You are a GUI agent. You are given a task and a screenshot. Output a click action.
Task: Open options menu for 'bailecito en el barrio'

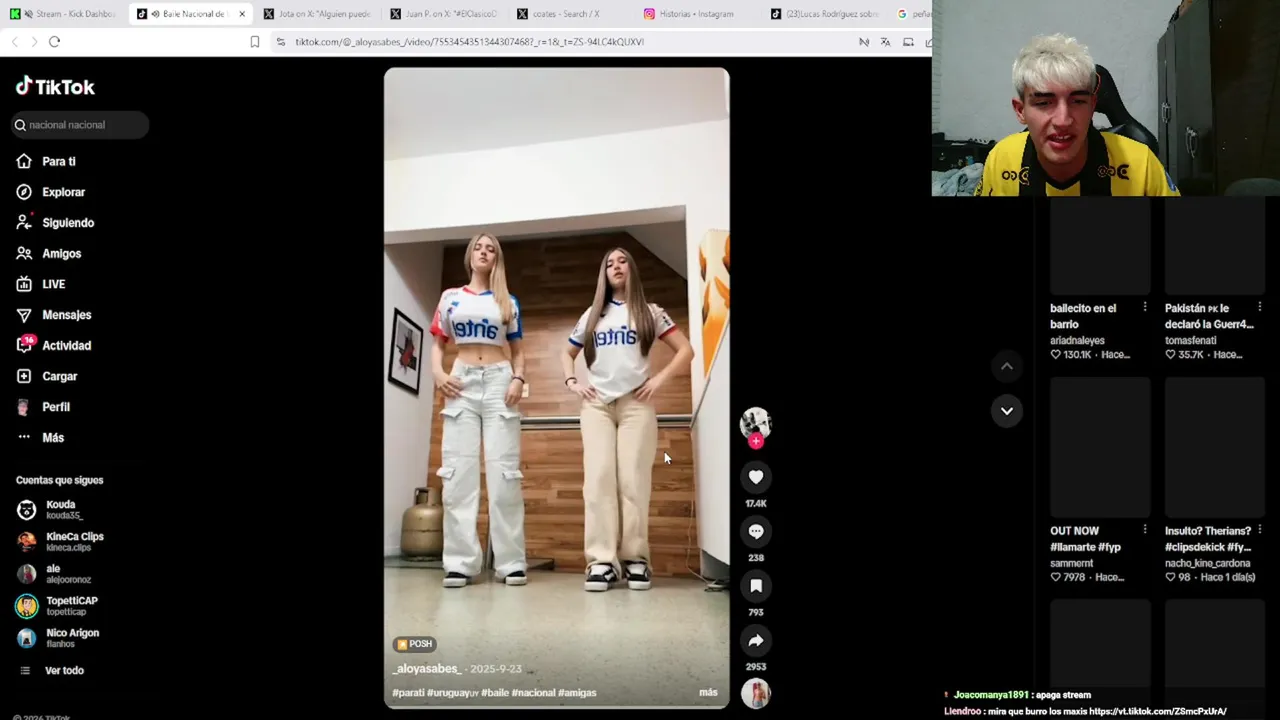[1145, 308]
